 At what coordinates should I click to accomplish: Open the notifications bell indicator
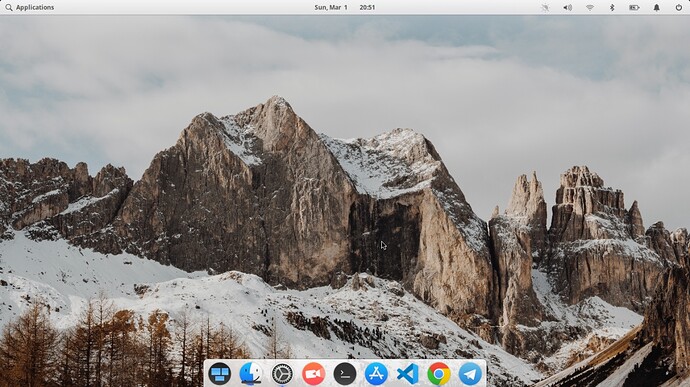pos(656,7)
